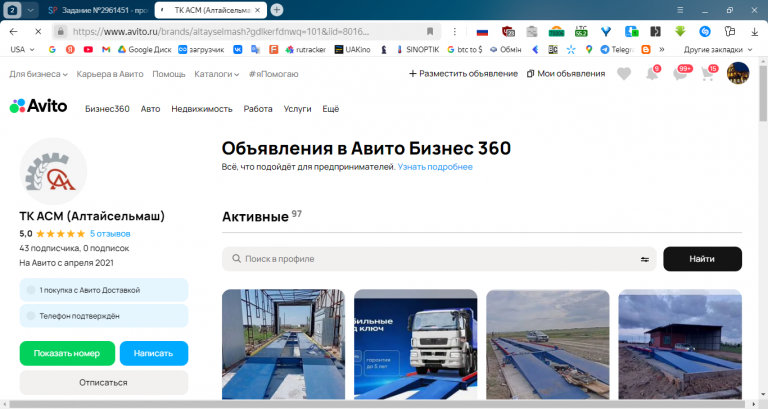Open Avito shopping cart icon
The image size is (768, 409).
pos(708,74)
